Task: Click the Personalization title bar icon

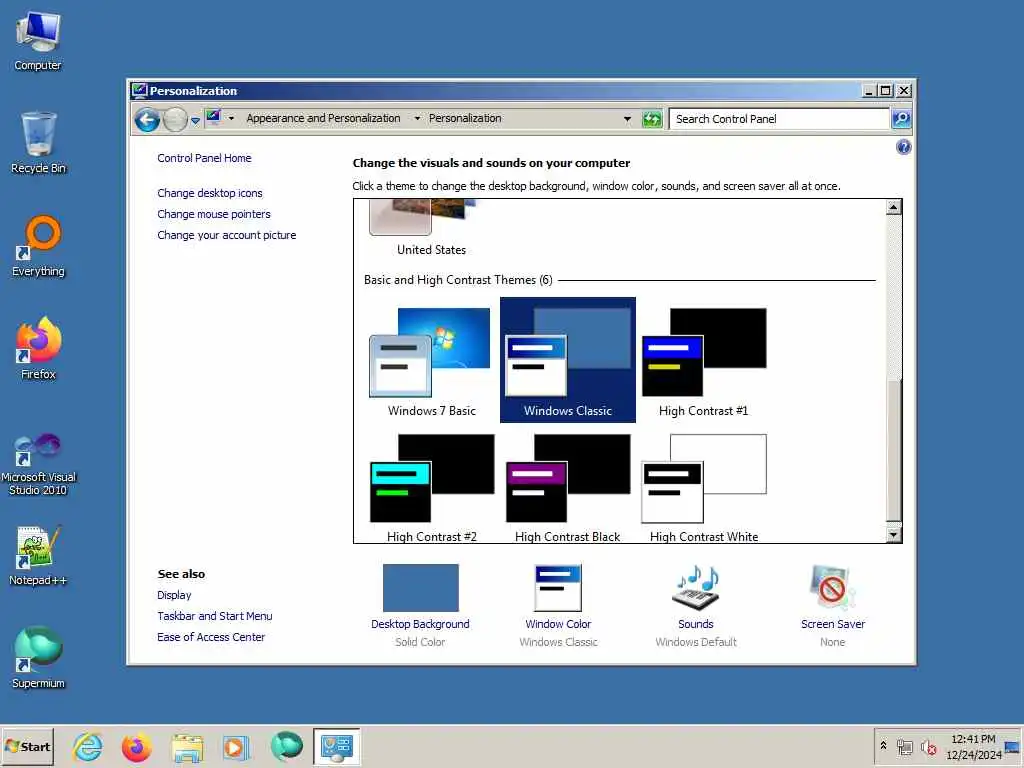Action: coord(139,90)
